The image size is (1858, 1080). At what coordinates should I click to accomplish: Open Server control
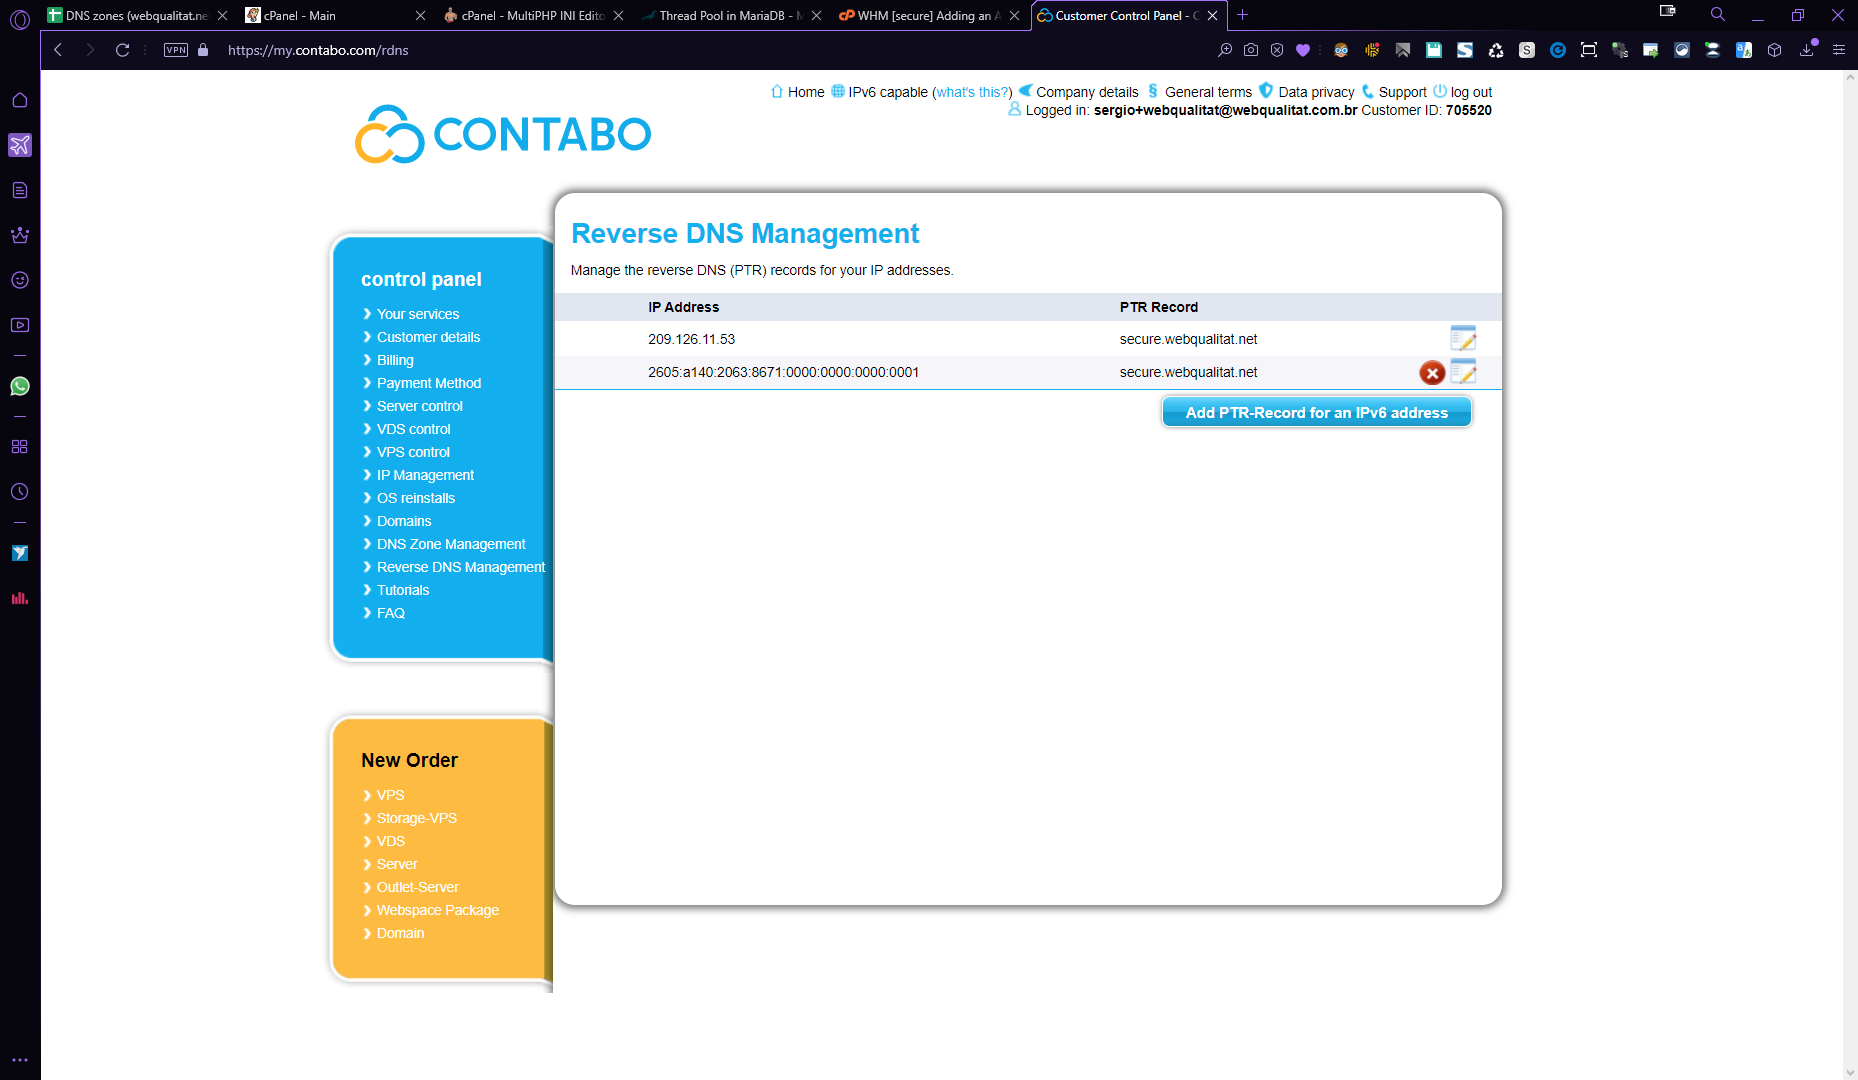point(420,406)
